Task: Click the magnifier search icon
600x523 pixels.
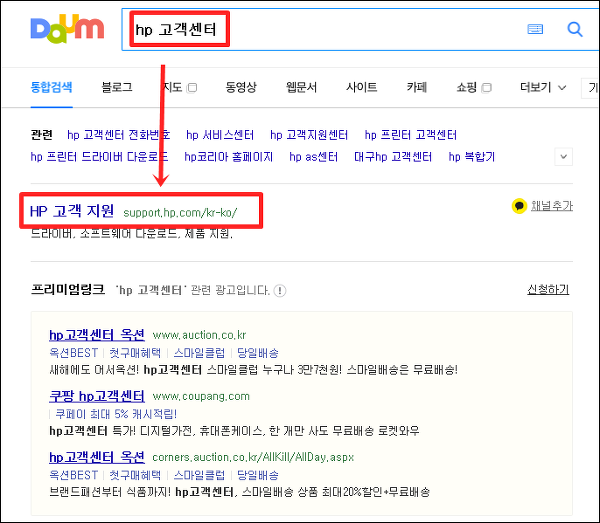Action: click(x=575, y=29)
